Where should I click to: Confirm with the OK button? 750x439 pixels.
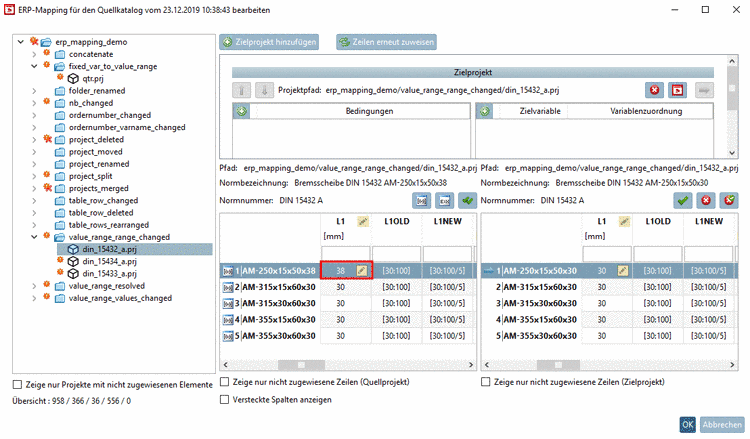[688, 424]
